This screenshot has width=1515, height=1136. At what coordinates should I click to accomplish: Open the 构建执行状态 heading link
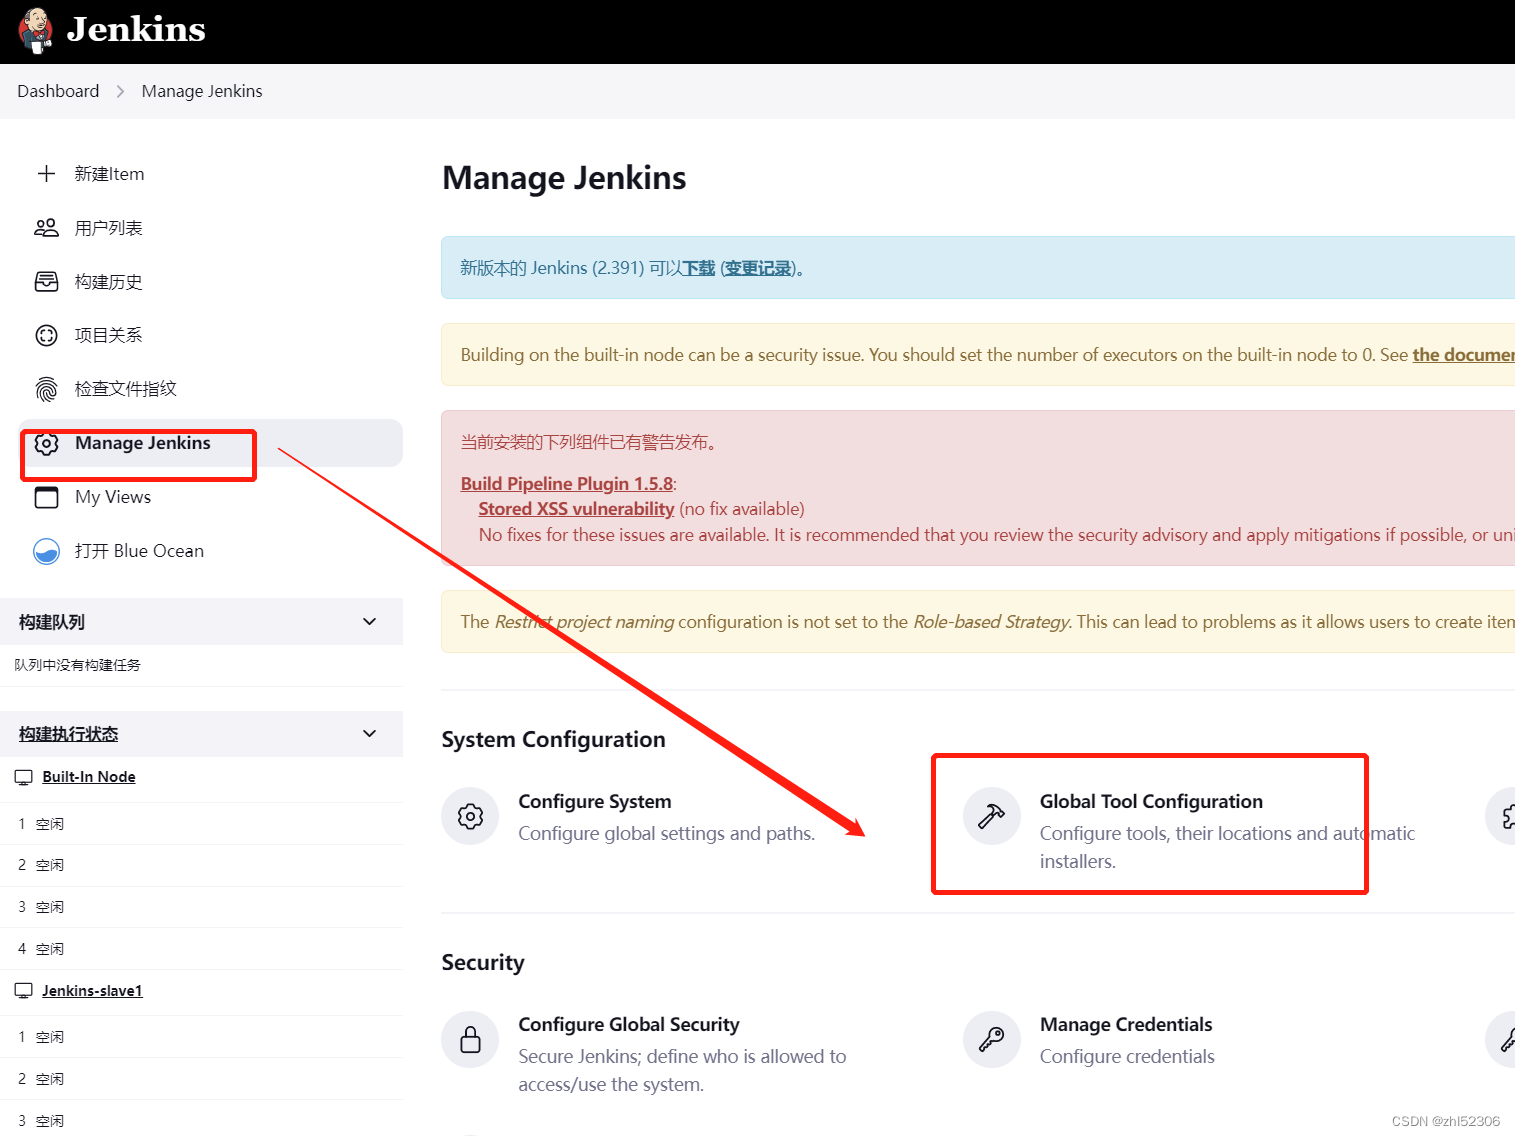68,734
